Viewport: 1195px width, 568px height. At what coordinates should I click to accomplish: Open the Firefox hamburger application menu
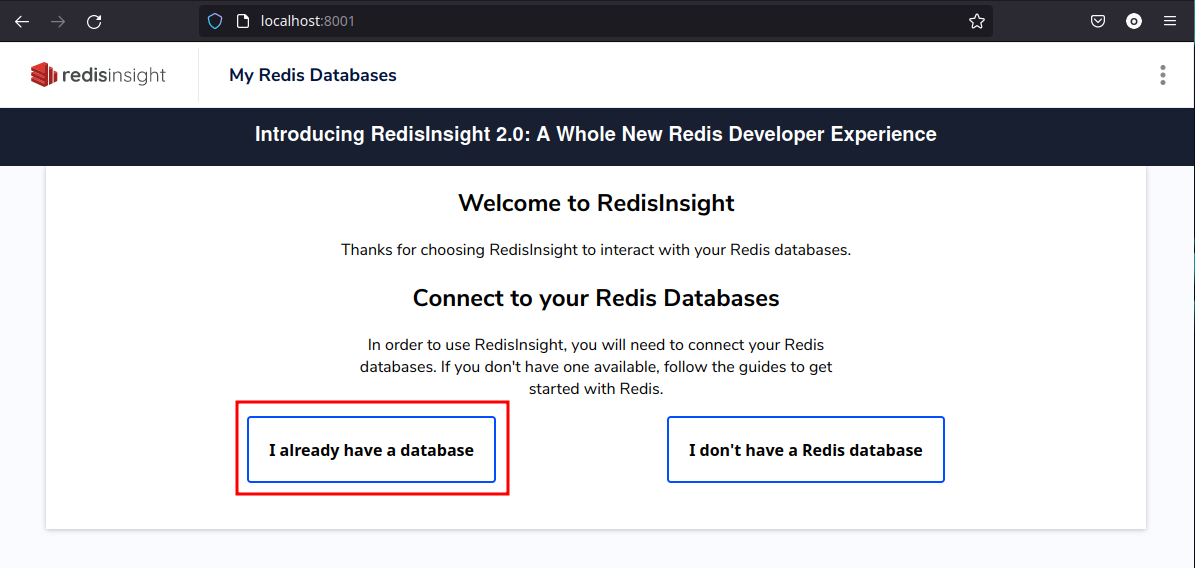[x=1170, y=21]
